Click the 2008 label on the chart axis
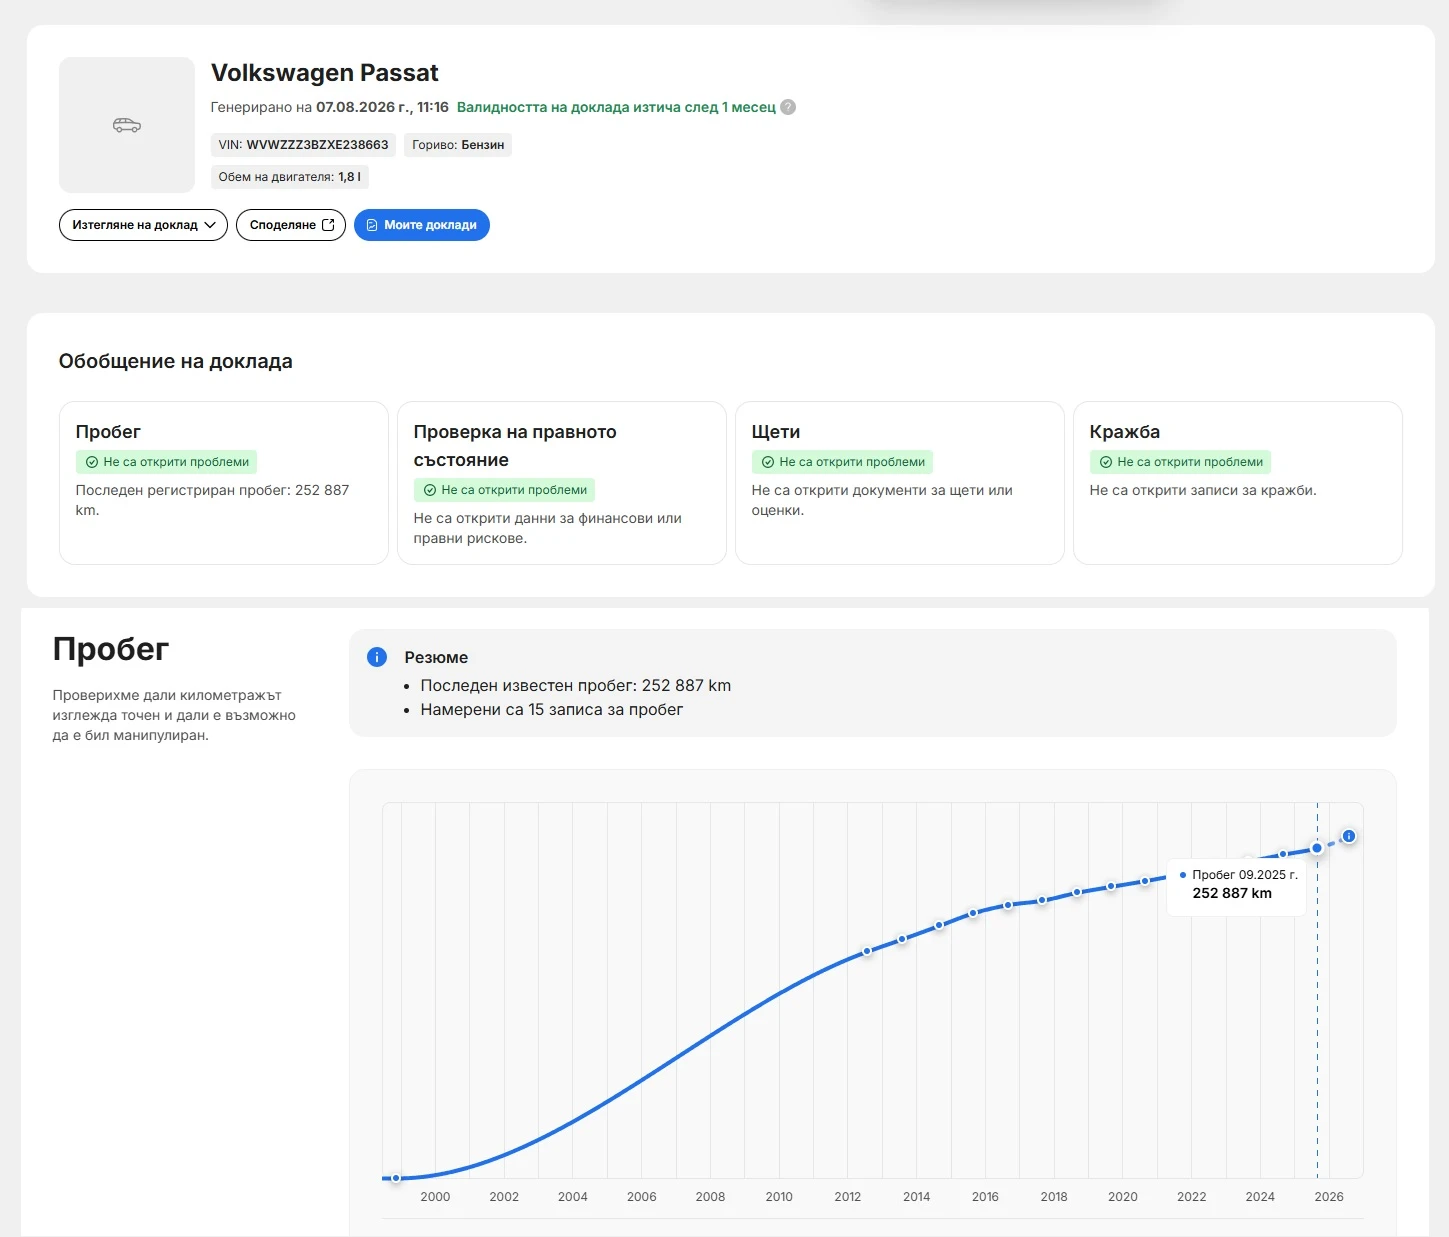 click(711, 1197)
